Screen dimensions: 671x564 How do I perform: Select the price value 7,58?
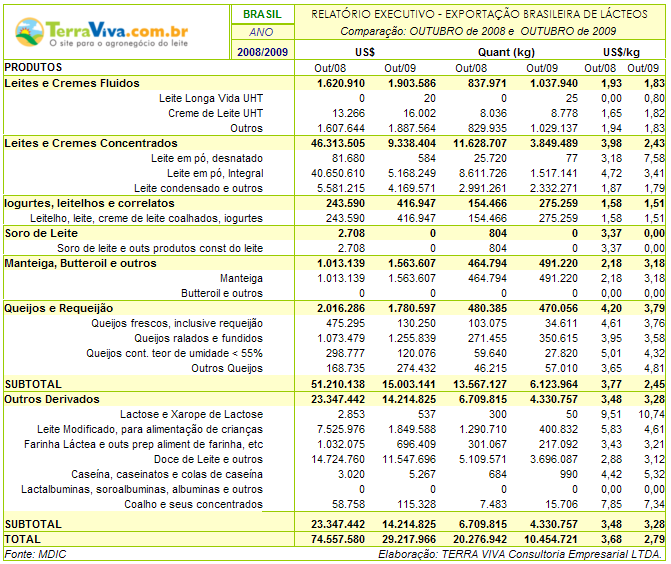click(654, 158)
